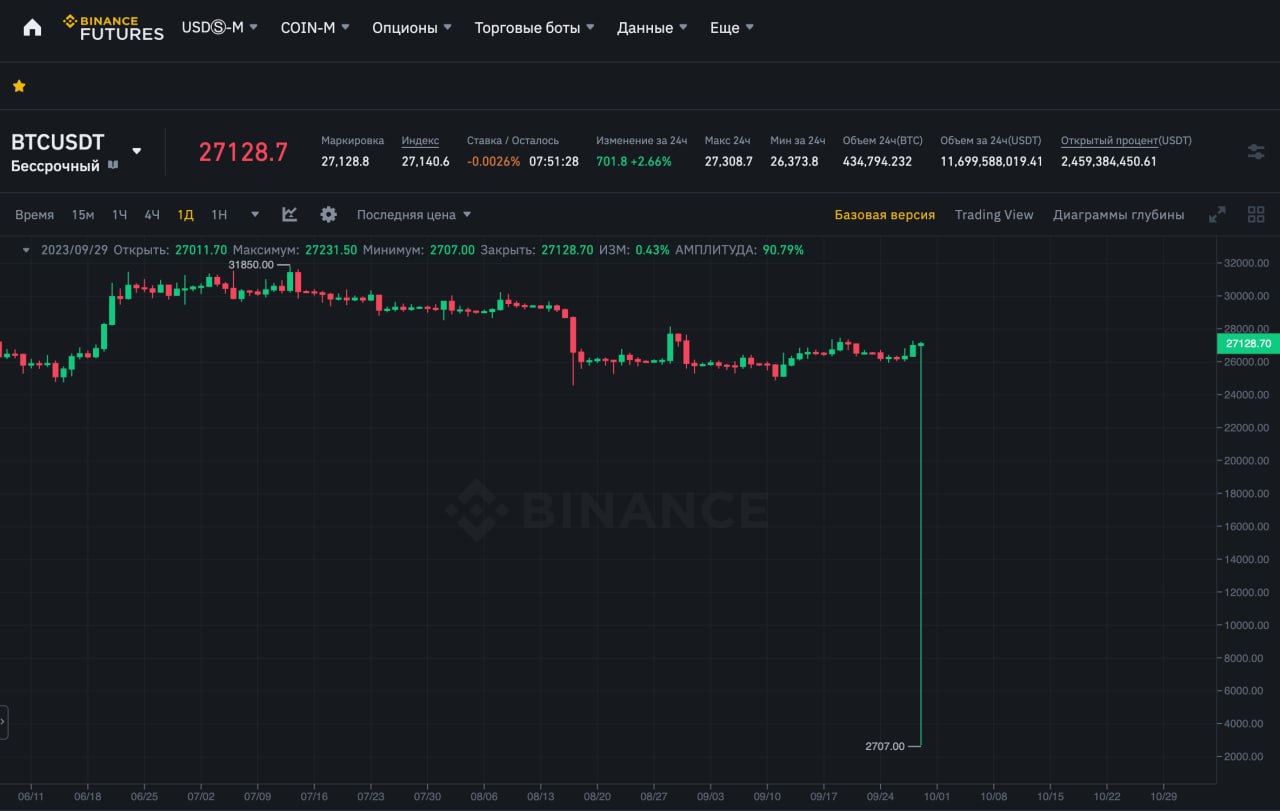Select the 4Ч timeframe
The height and width of the screenshot is (811, 1280).
(152, 215)
